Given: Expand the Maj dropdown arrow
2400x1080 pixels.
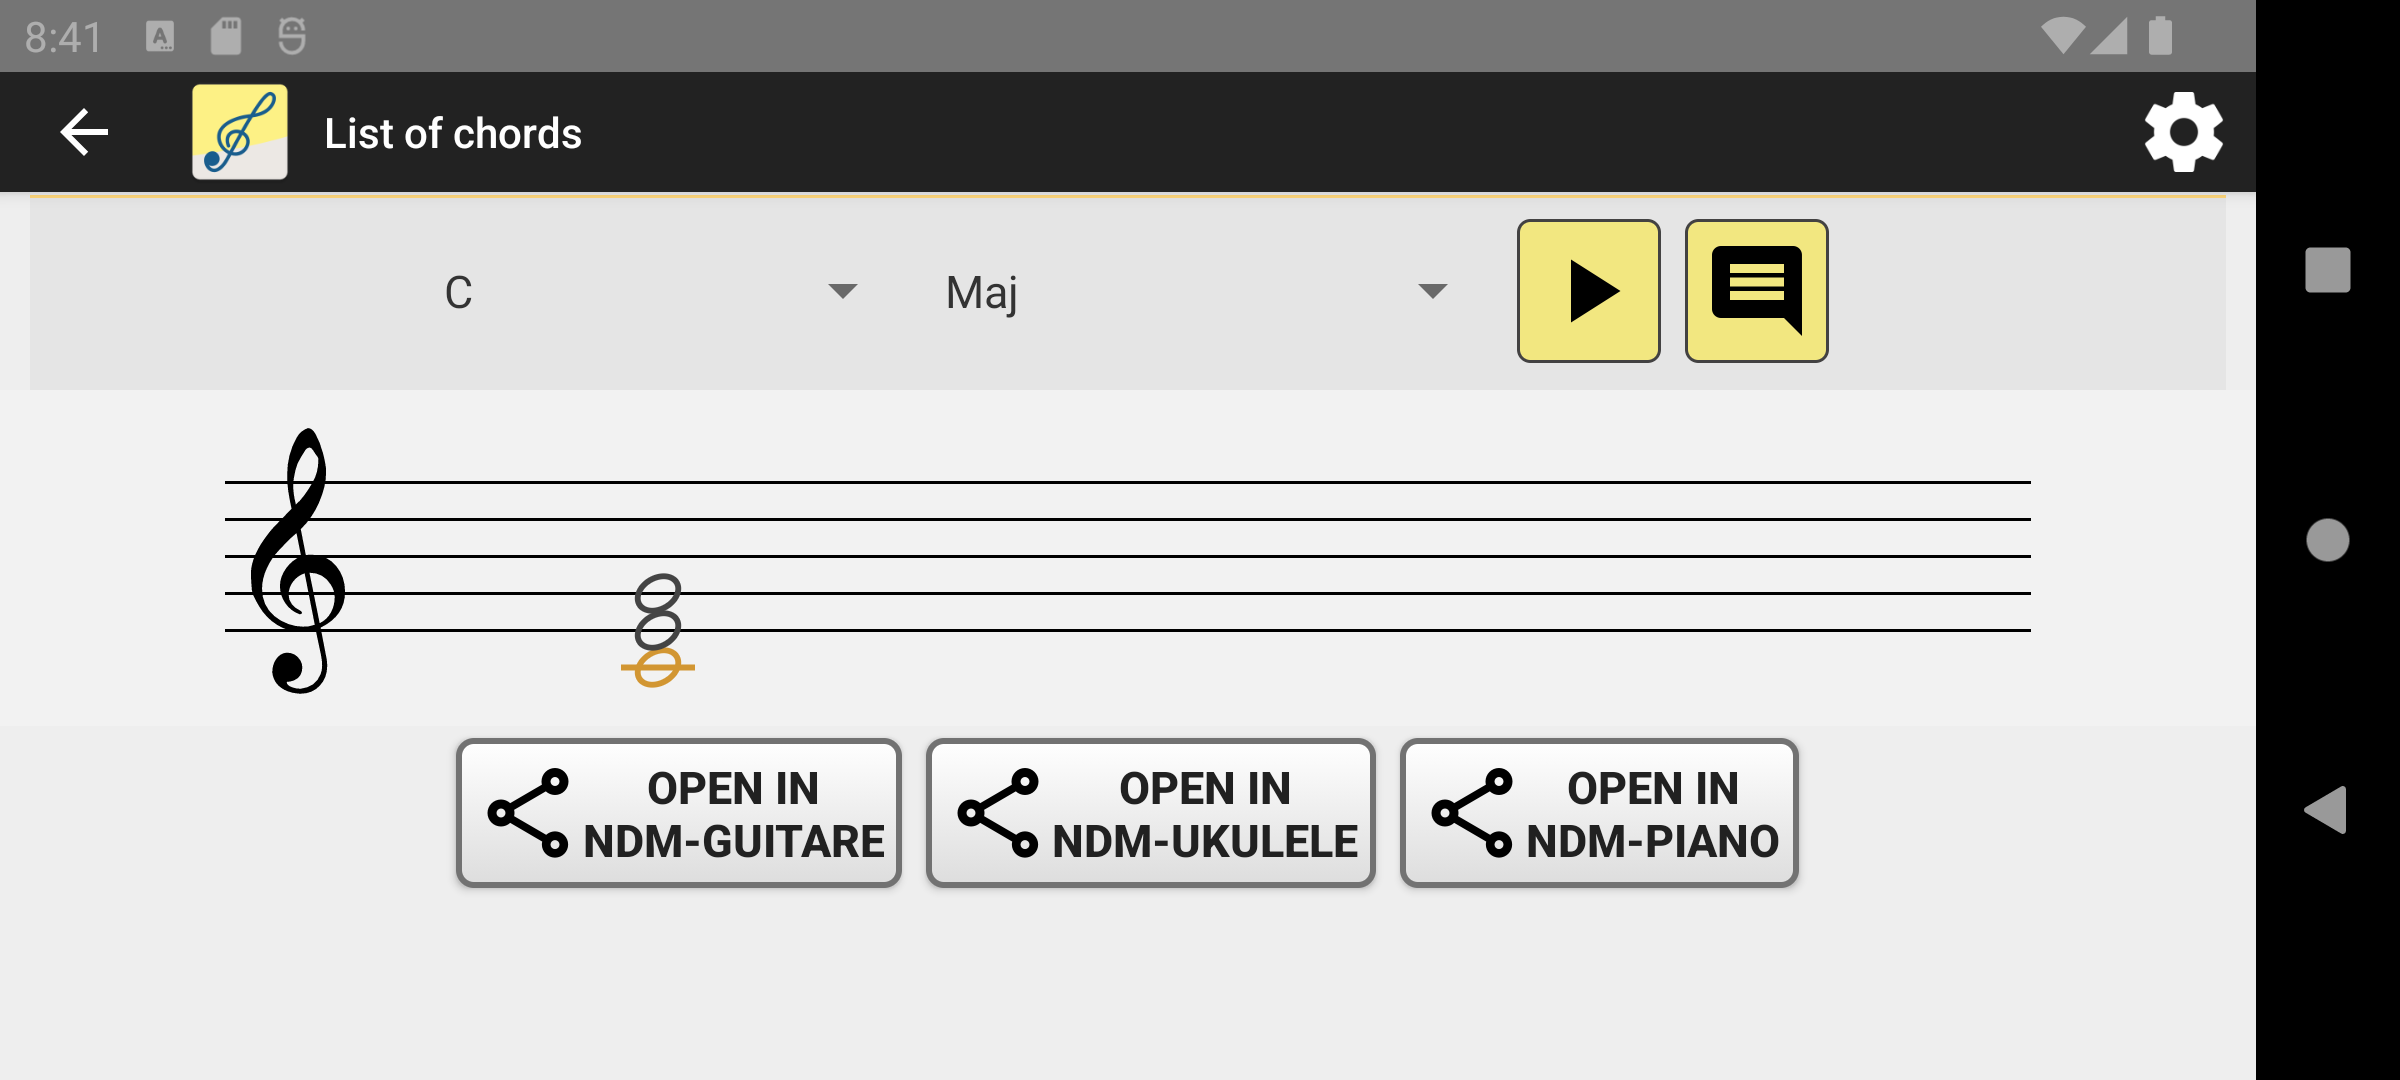Looking at the screenshot, I should 1431,291.
